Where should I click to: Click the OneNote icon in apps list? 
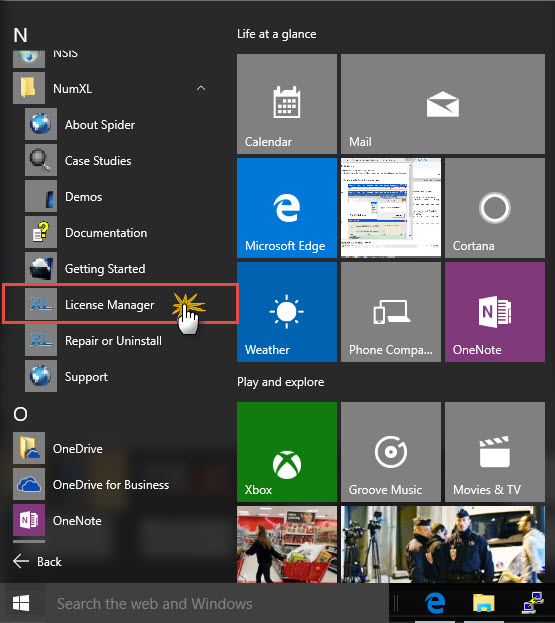[x=29, y=520]
